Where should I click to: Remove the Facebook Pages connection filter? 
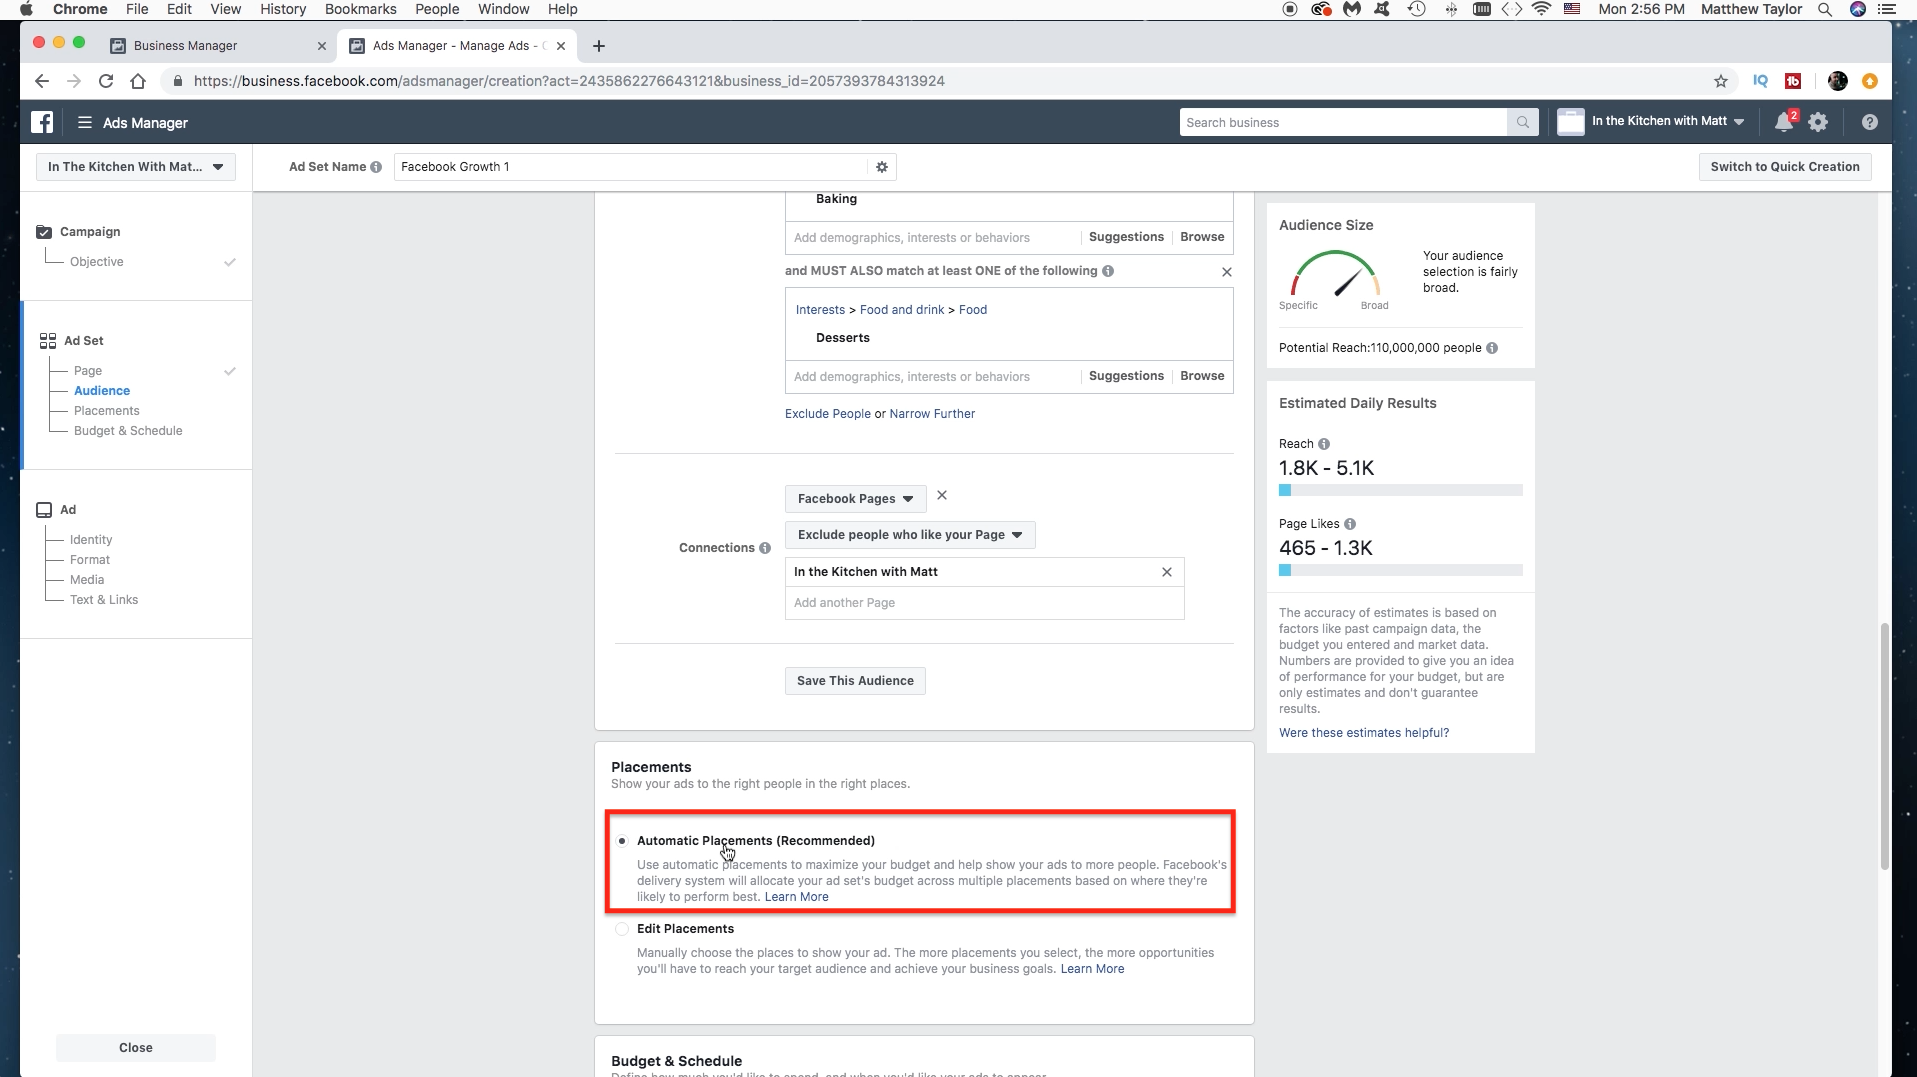942,495
